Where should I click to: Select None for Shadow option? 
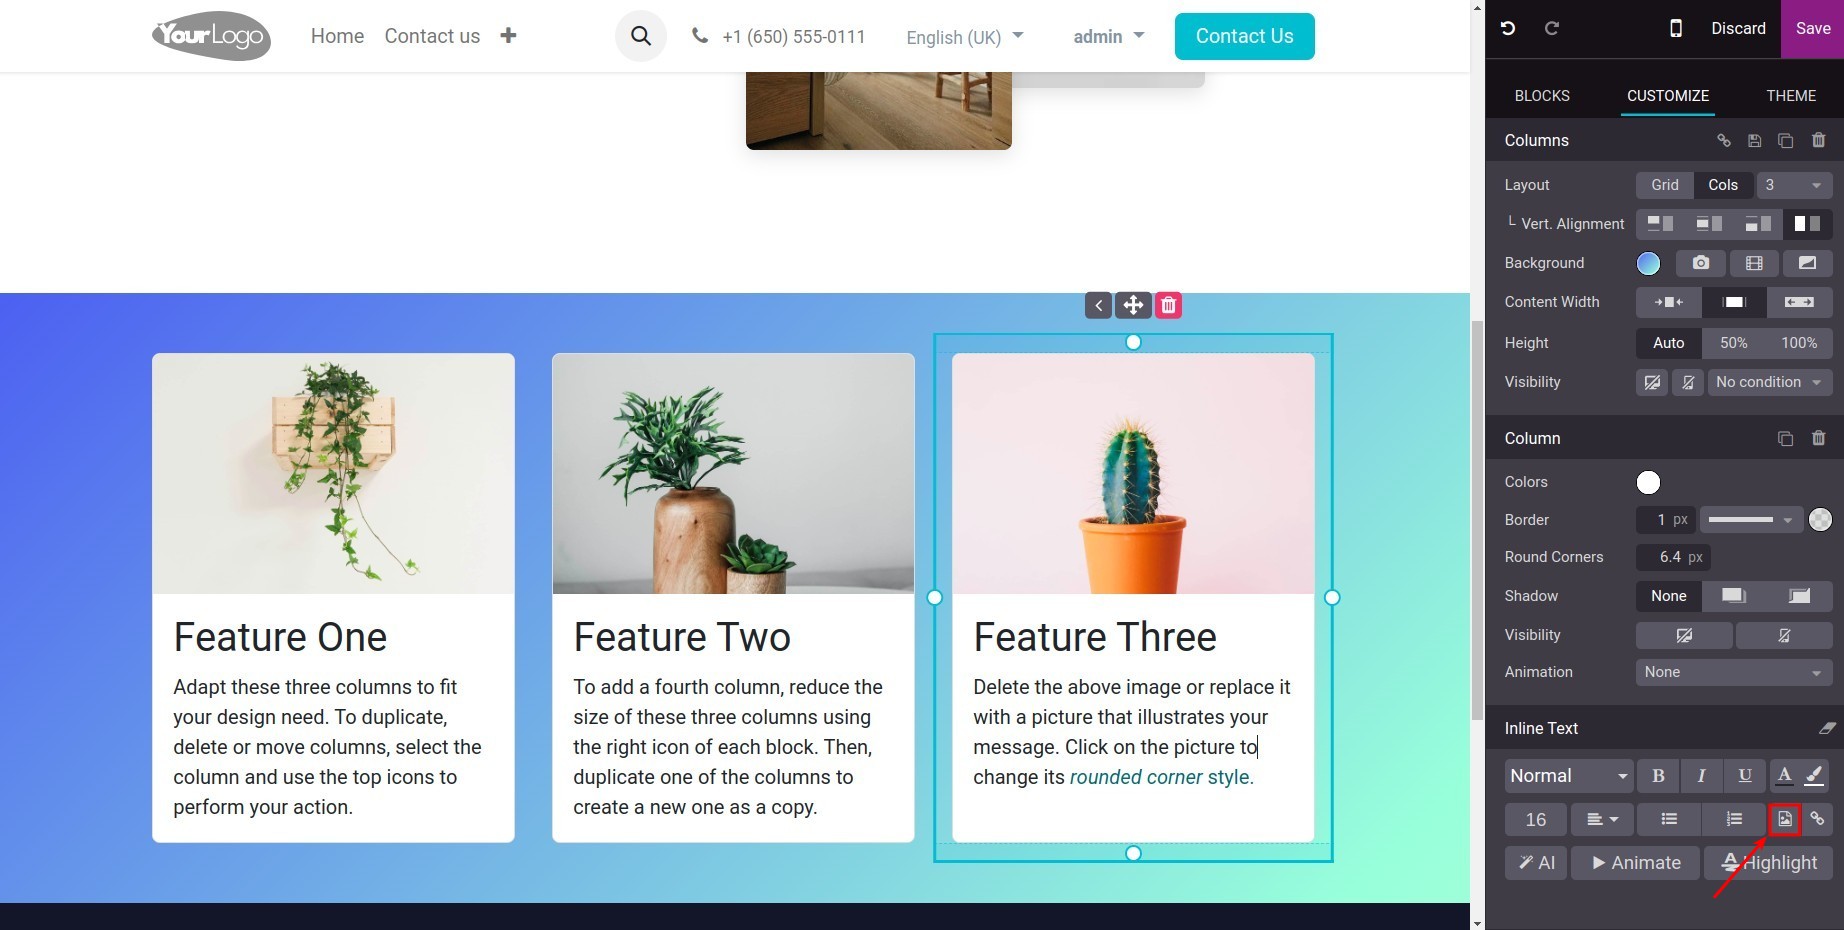click(x=1668, y=596)
